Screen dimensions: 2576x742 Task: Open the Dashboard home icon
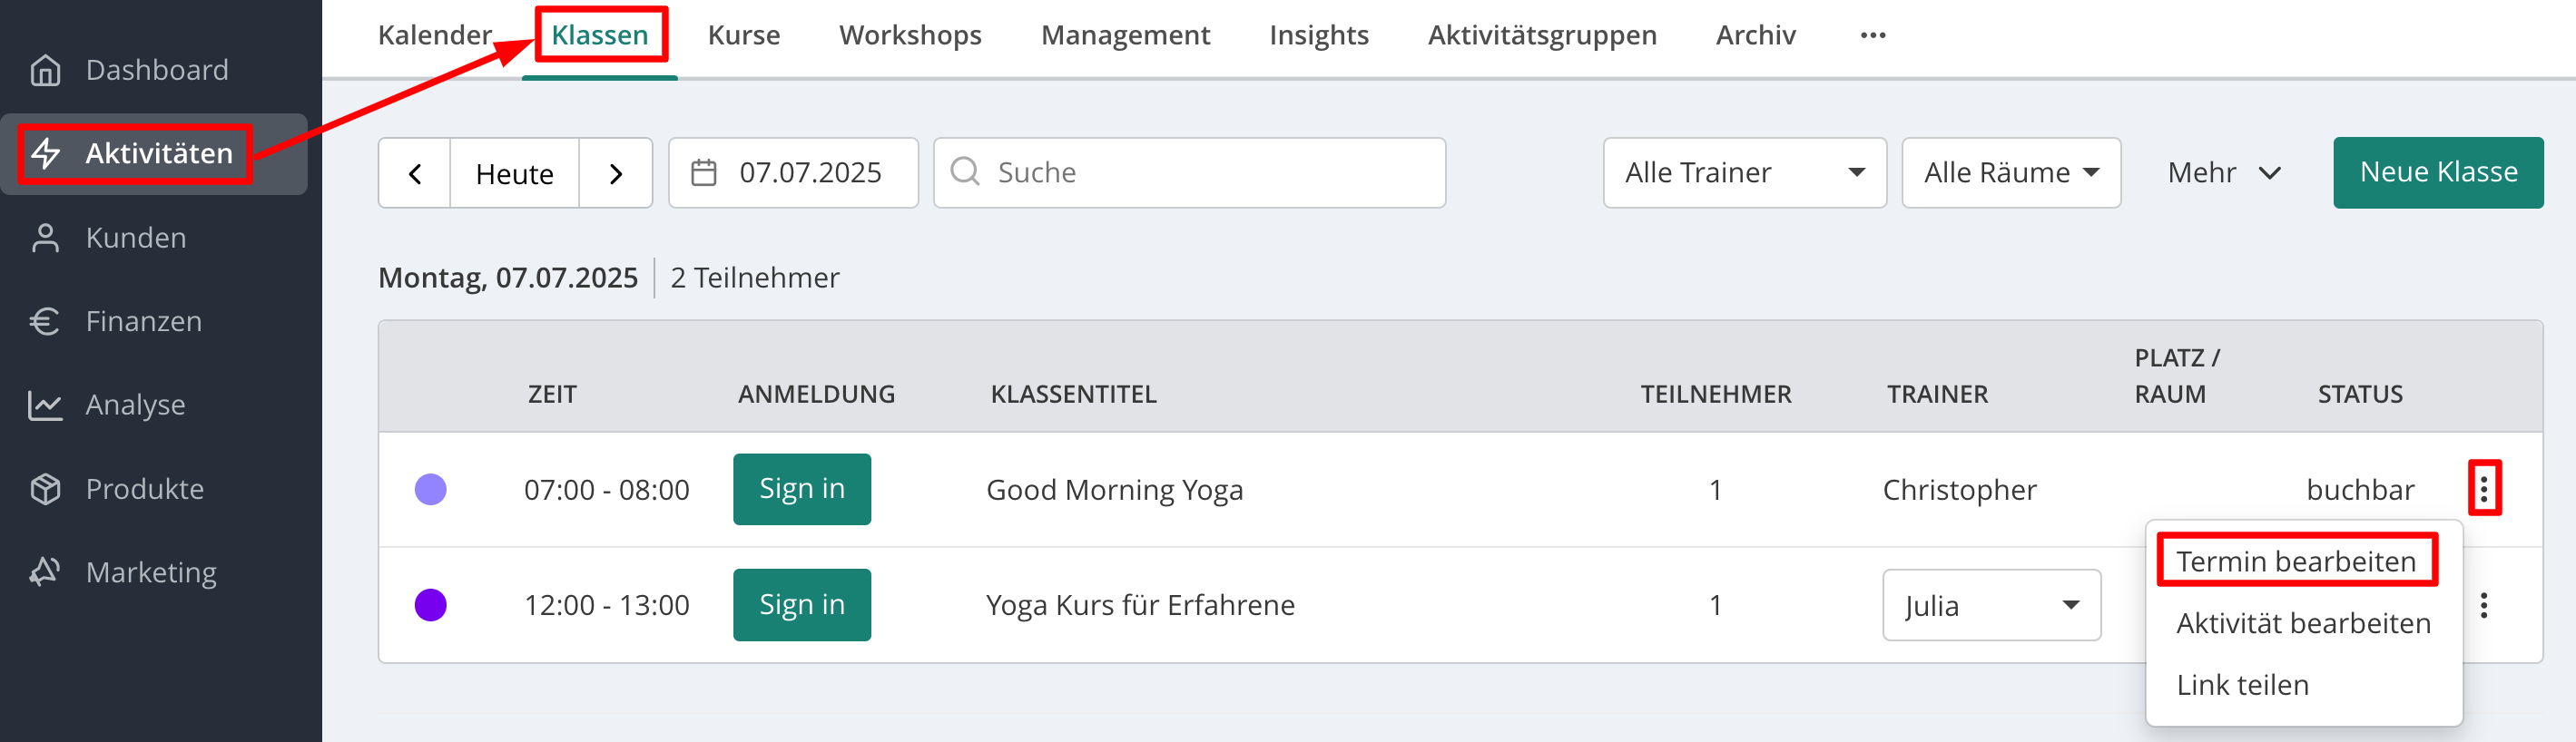(x=46, y=70)
